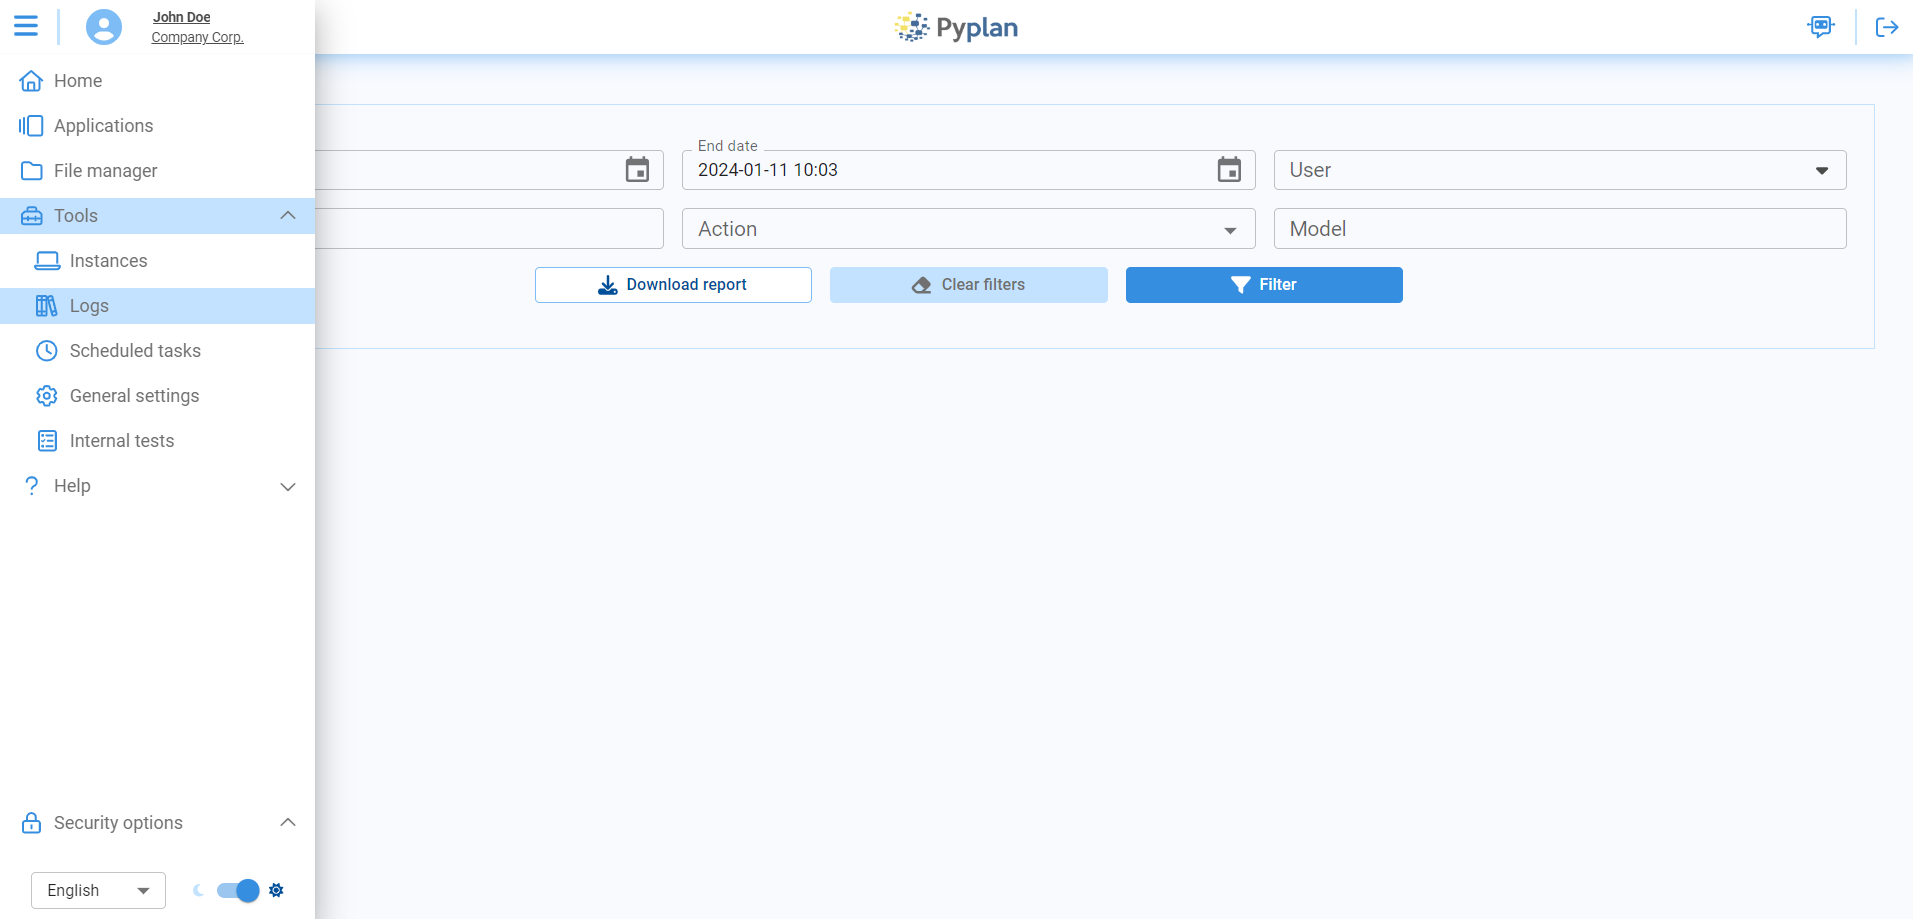The height and width of the screenshot is (919, 1913).
Task: Click the File manager folder icon
Action: pyautogui.click(x=32, y=171)
